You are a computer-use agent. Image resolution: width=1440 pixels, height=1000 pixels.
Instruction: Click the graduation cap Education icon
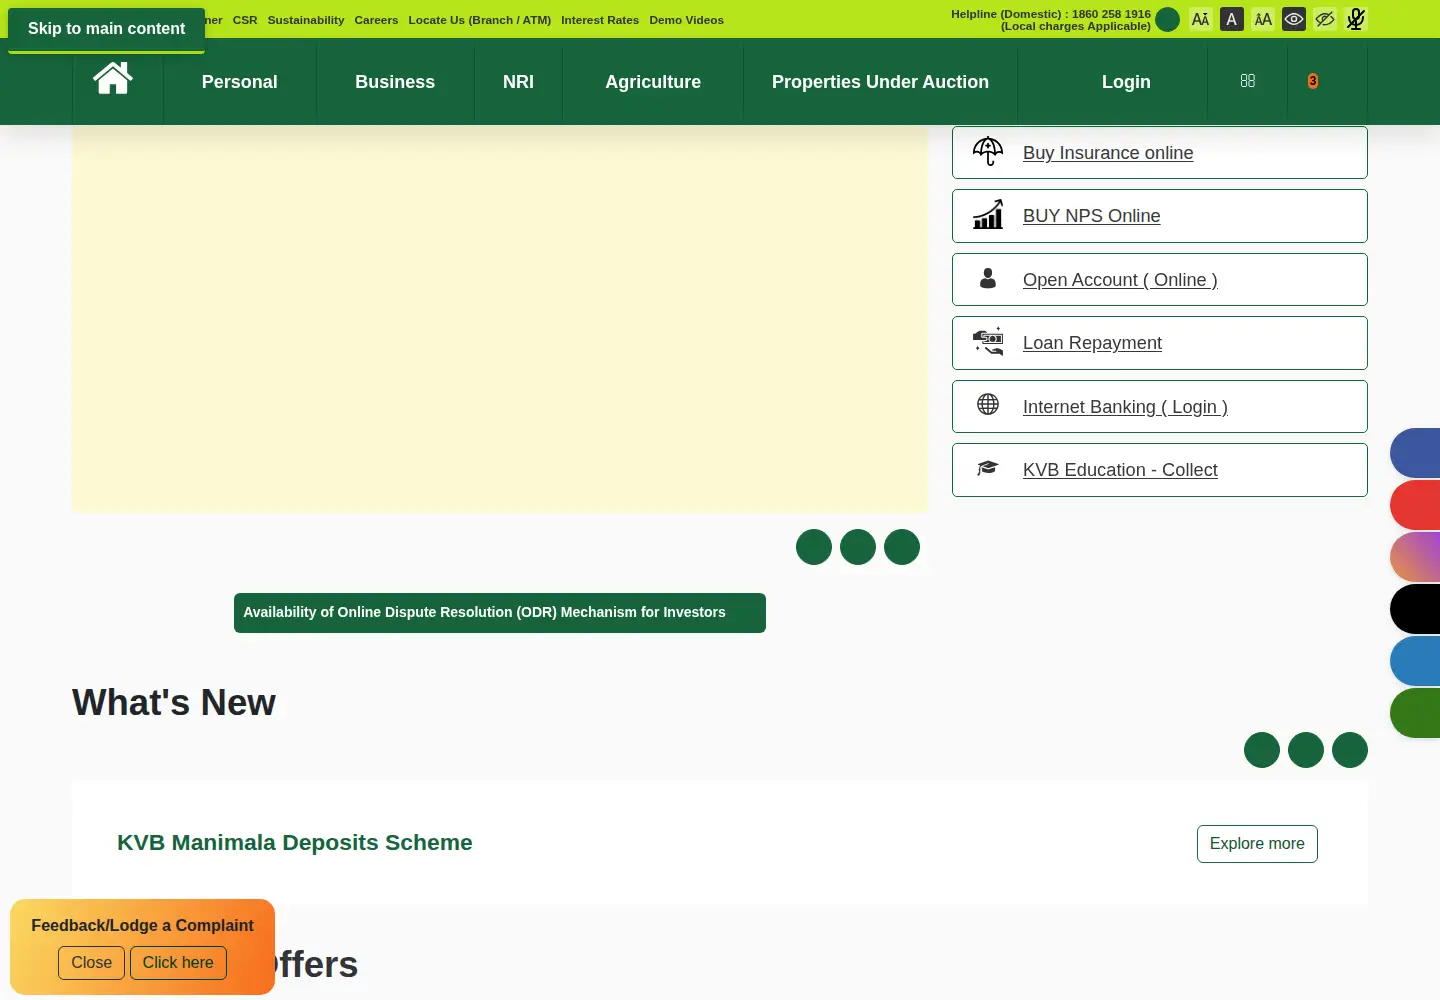click(988, 468)
